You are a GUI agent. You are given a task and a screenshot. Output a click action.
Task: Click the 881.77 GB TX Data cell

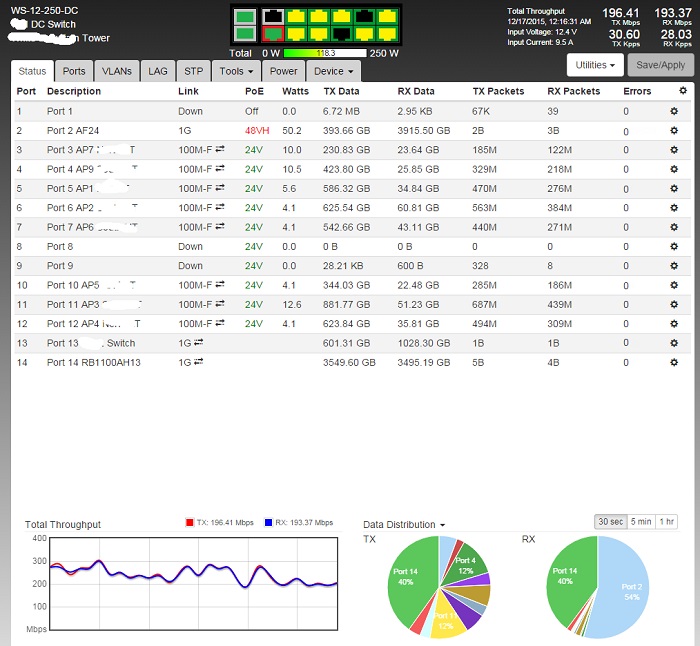point(346,304)
